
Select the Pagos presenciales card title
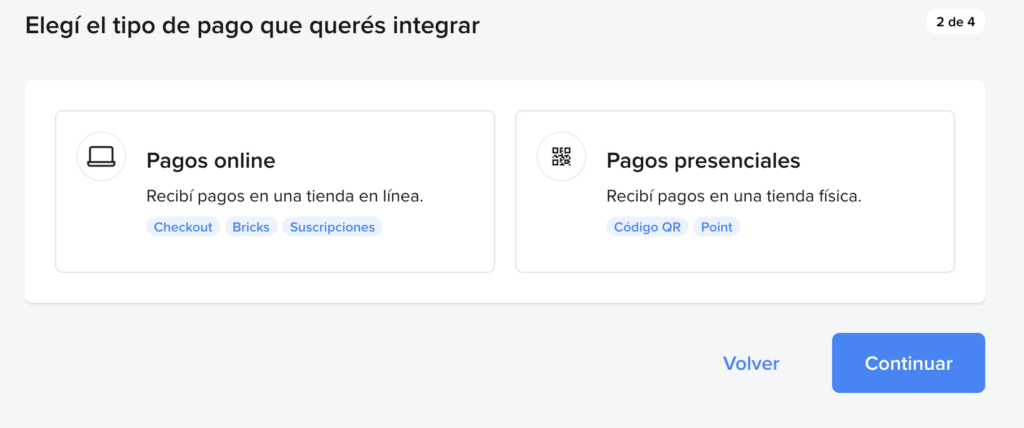tap(703, 160)
